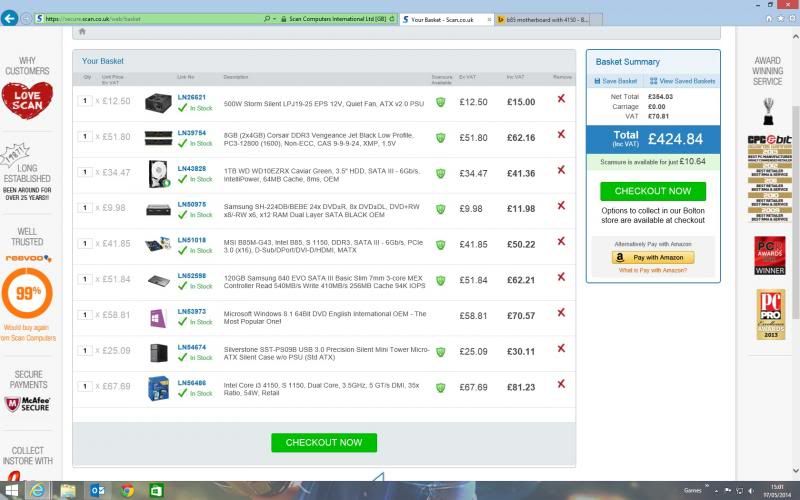Click Scansure shield for WD Caviar Green

[x=440, y=173]
